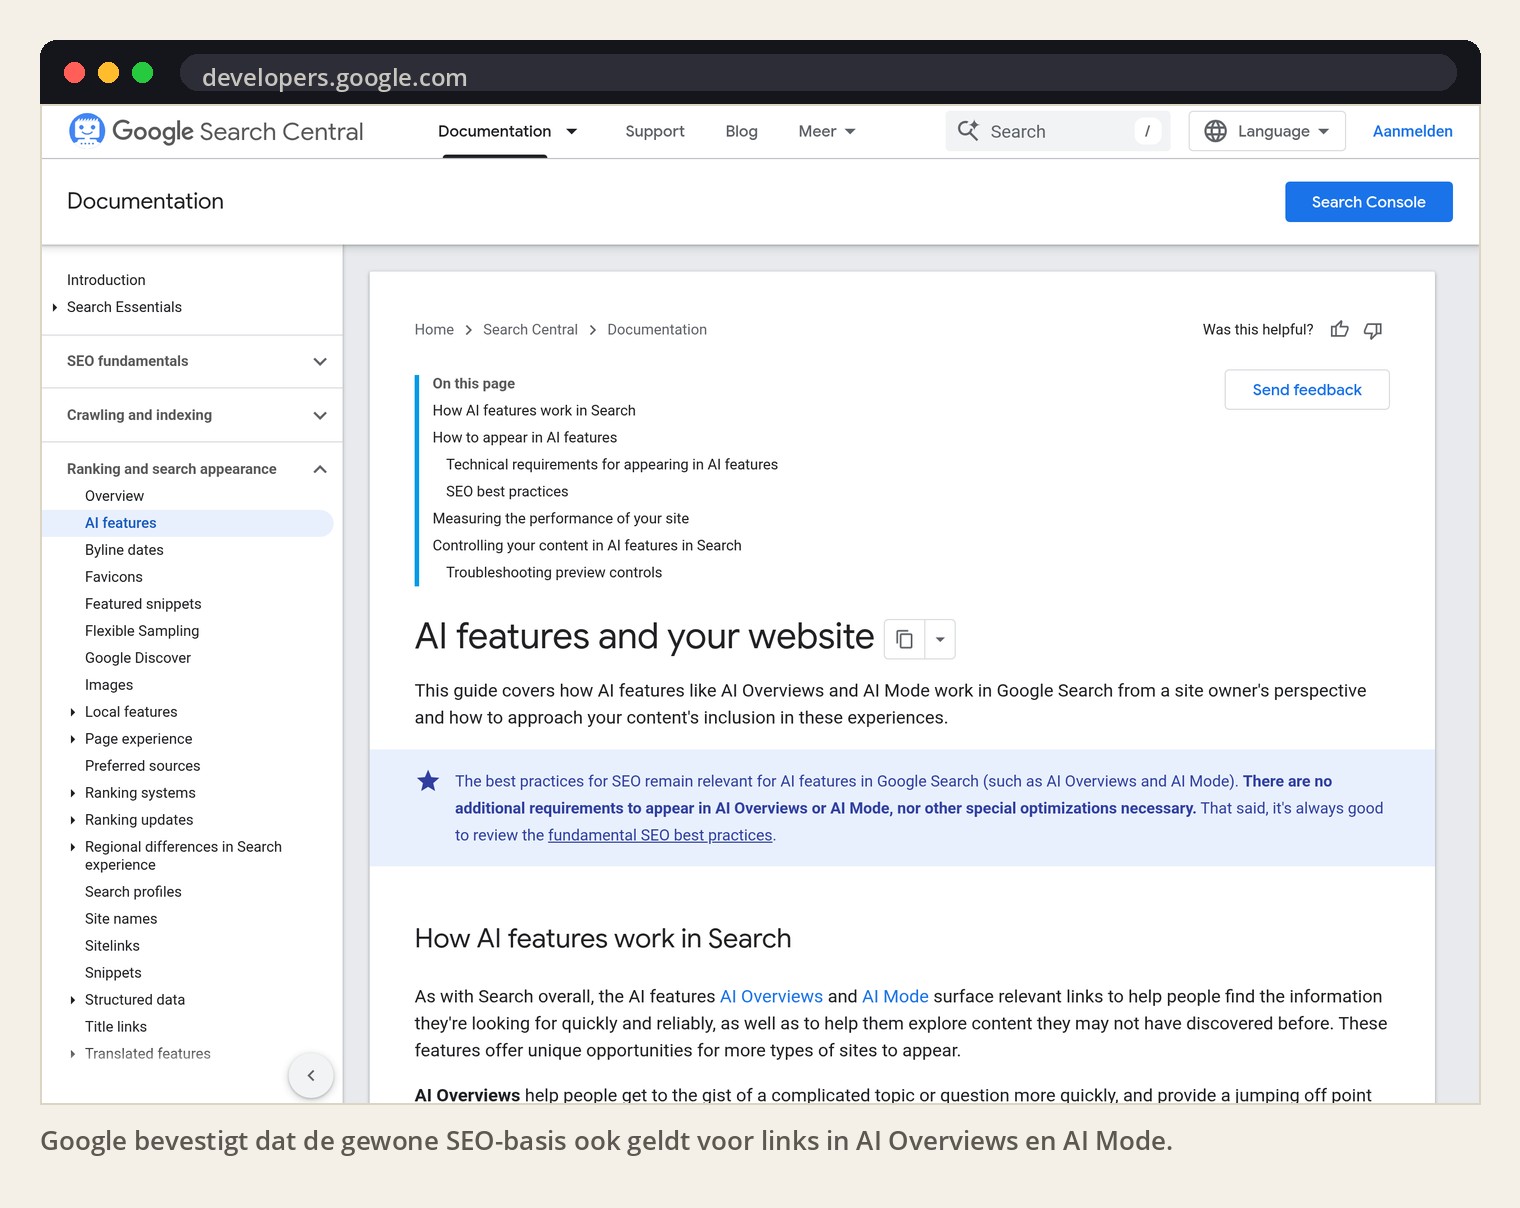Open Title links in the sidebar
Screen dimensions: 1520x1208
click(x=116, y=1027)
